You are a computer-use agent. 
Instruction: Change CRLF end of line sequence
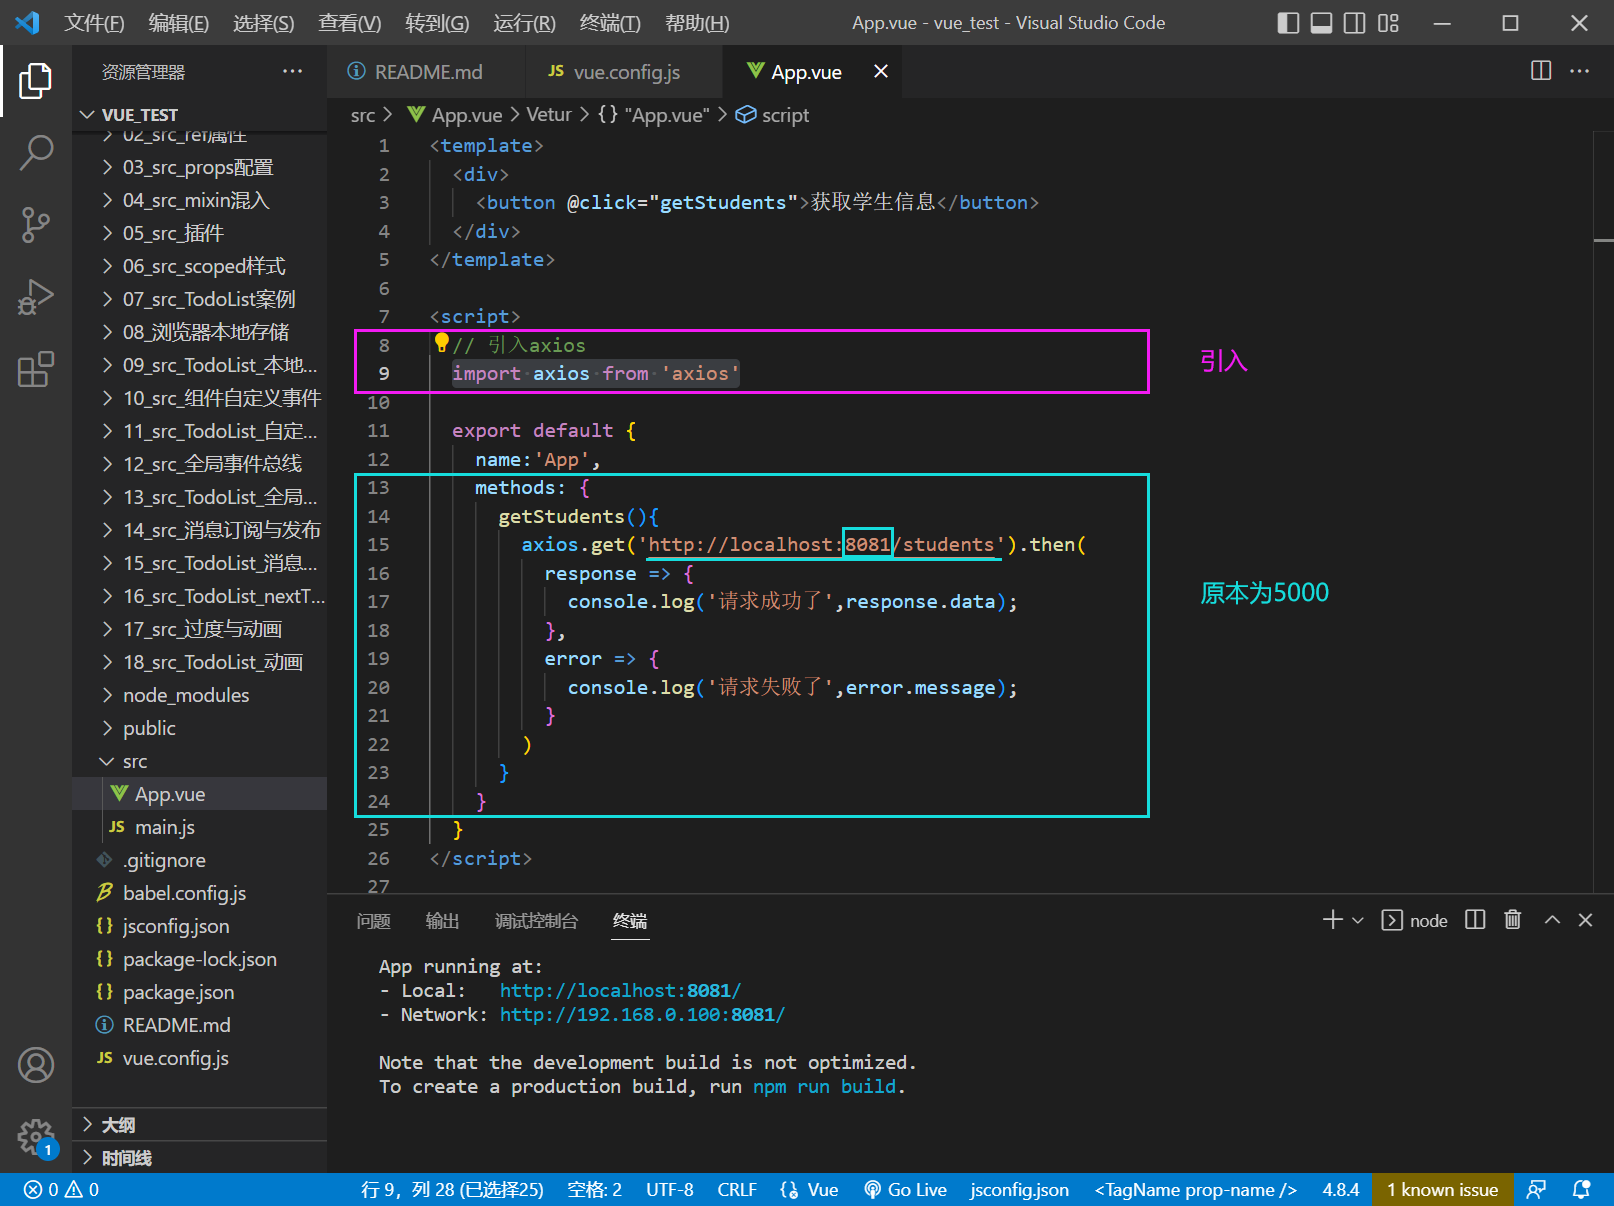tap(737, 1189)
